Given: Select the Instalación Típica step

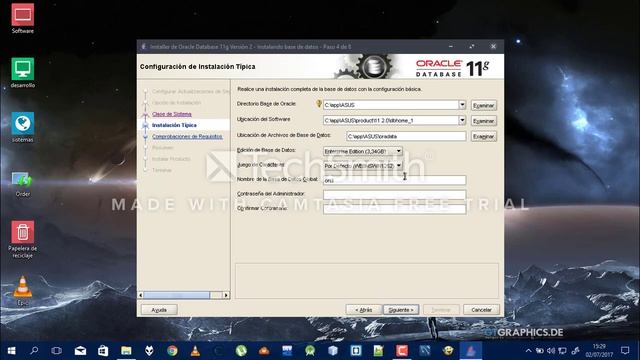Looking at the screenshot, I should 174,125.
